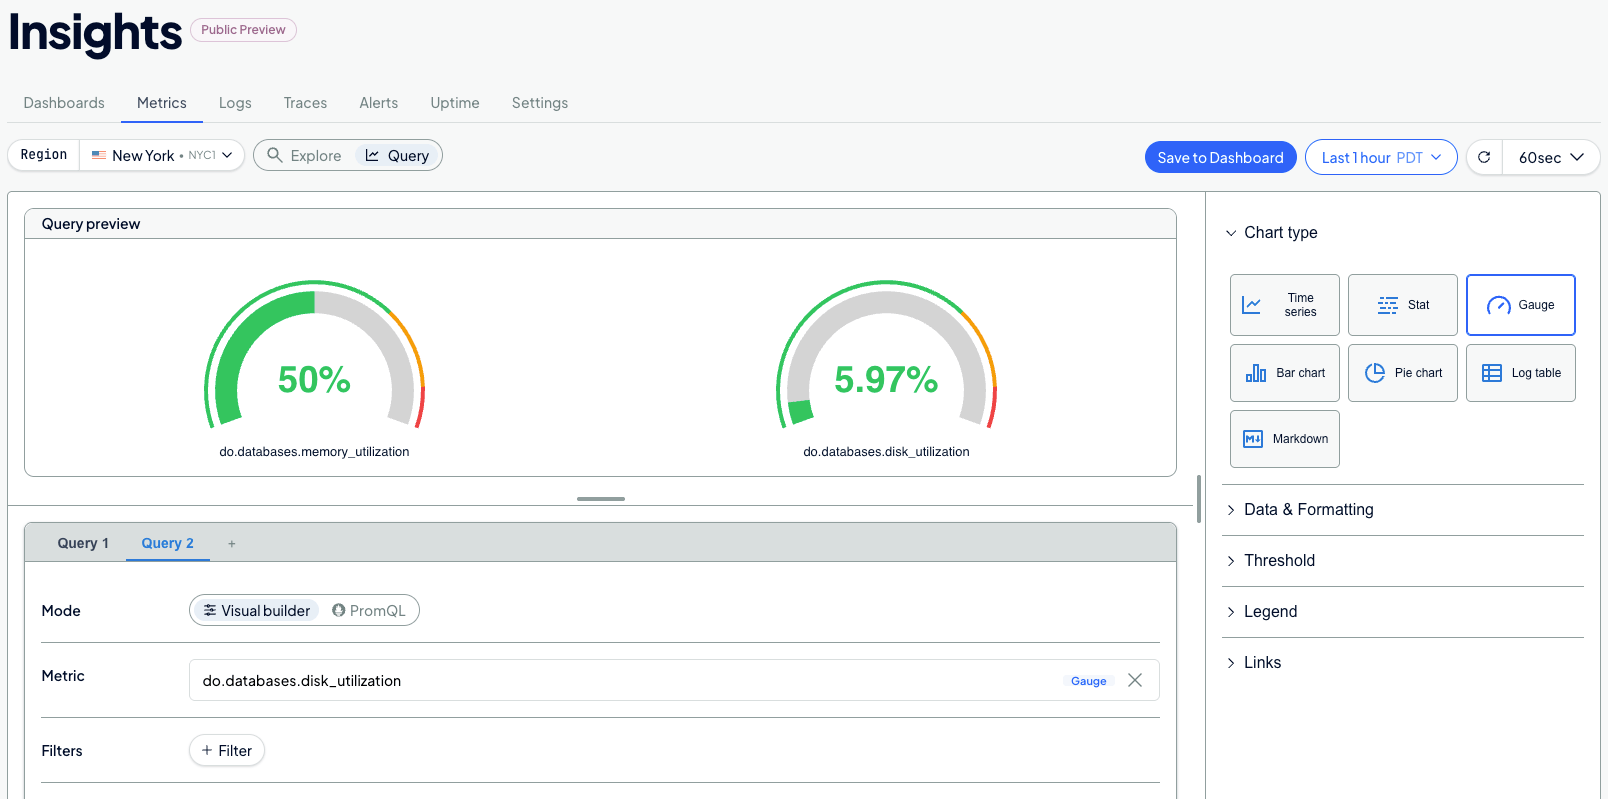
Task: Expand the Links section
Action: point(1253,663)
